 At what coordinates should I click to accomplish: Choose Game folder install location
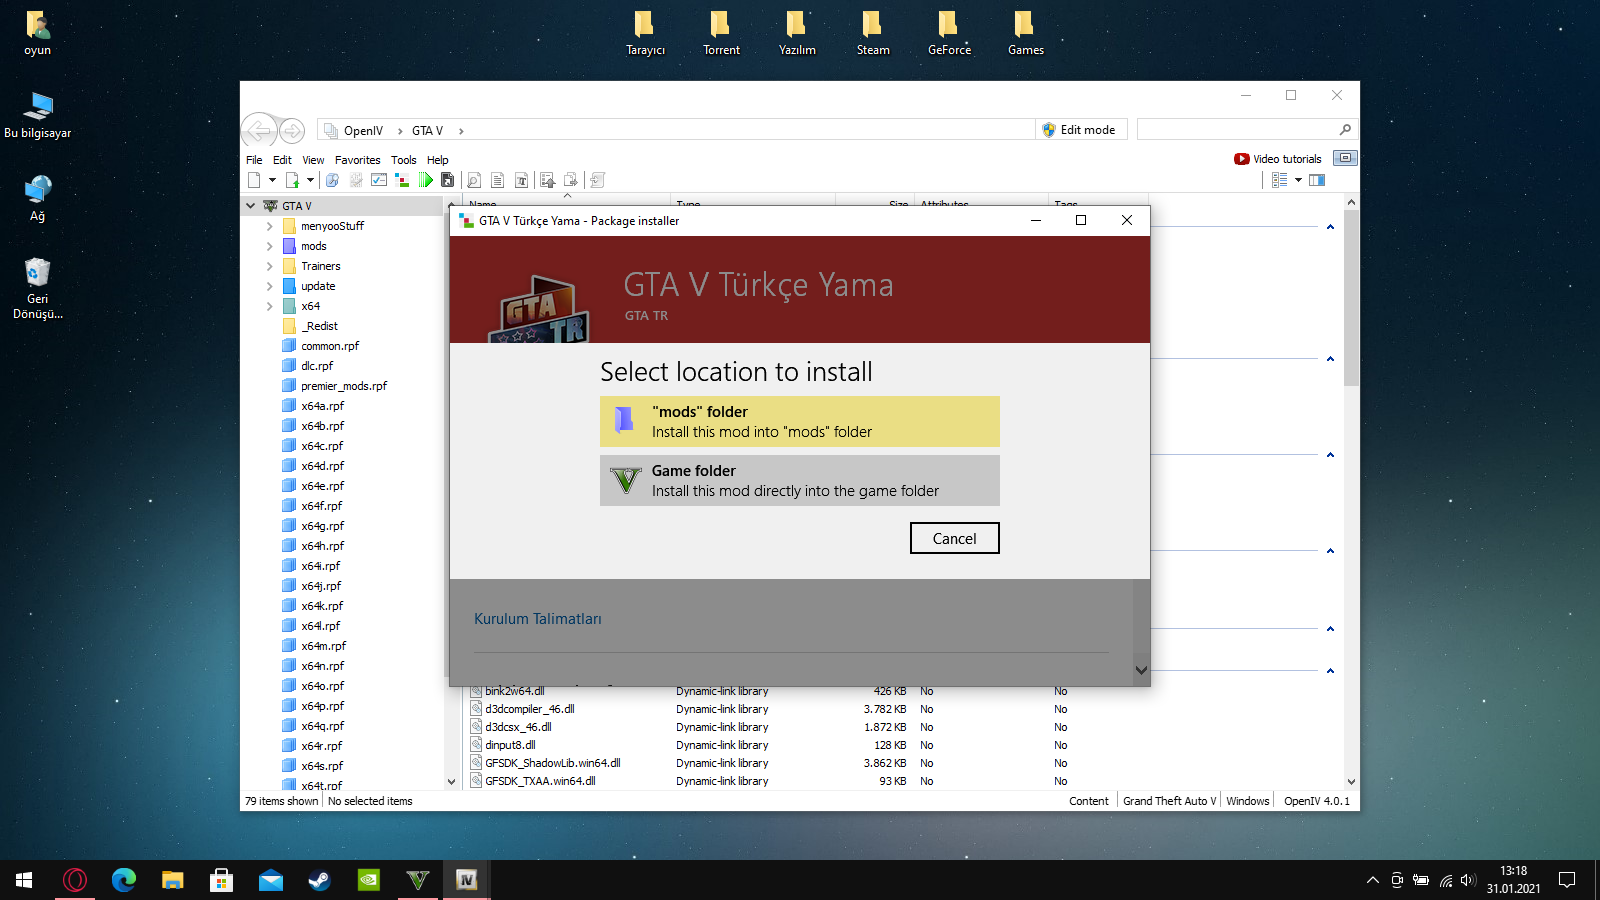(800, 480)
